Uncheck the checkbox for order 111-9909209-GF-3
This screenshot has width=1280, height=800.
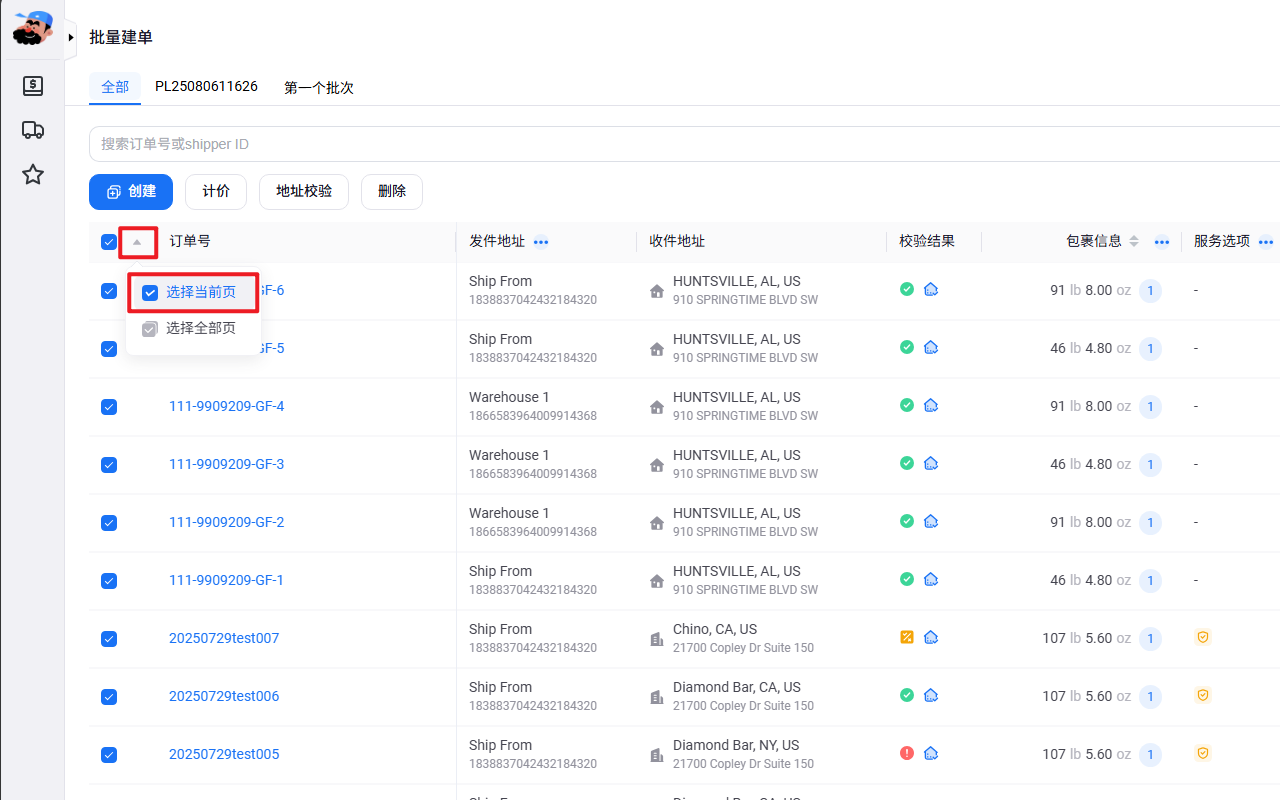[109, 465]
